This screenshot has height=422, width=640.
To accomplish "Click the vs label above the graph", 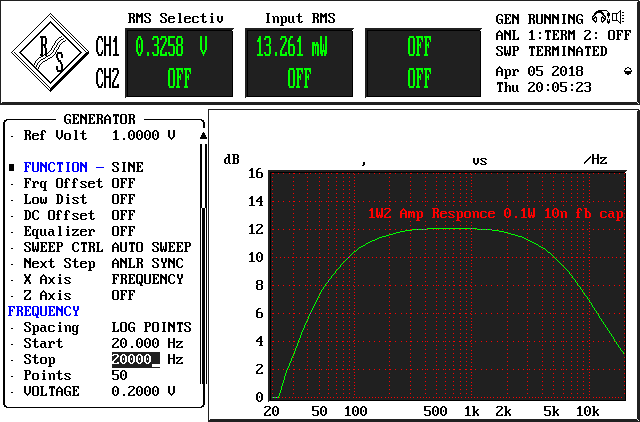I will click(x=480, y=161).
